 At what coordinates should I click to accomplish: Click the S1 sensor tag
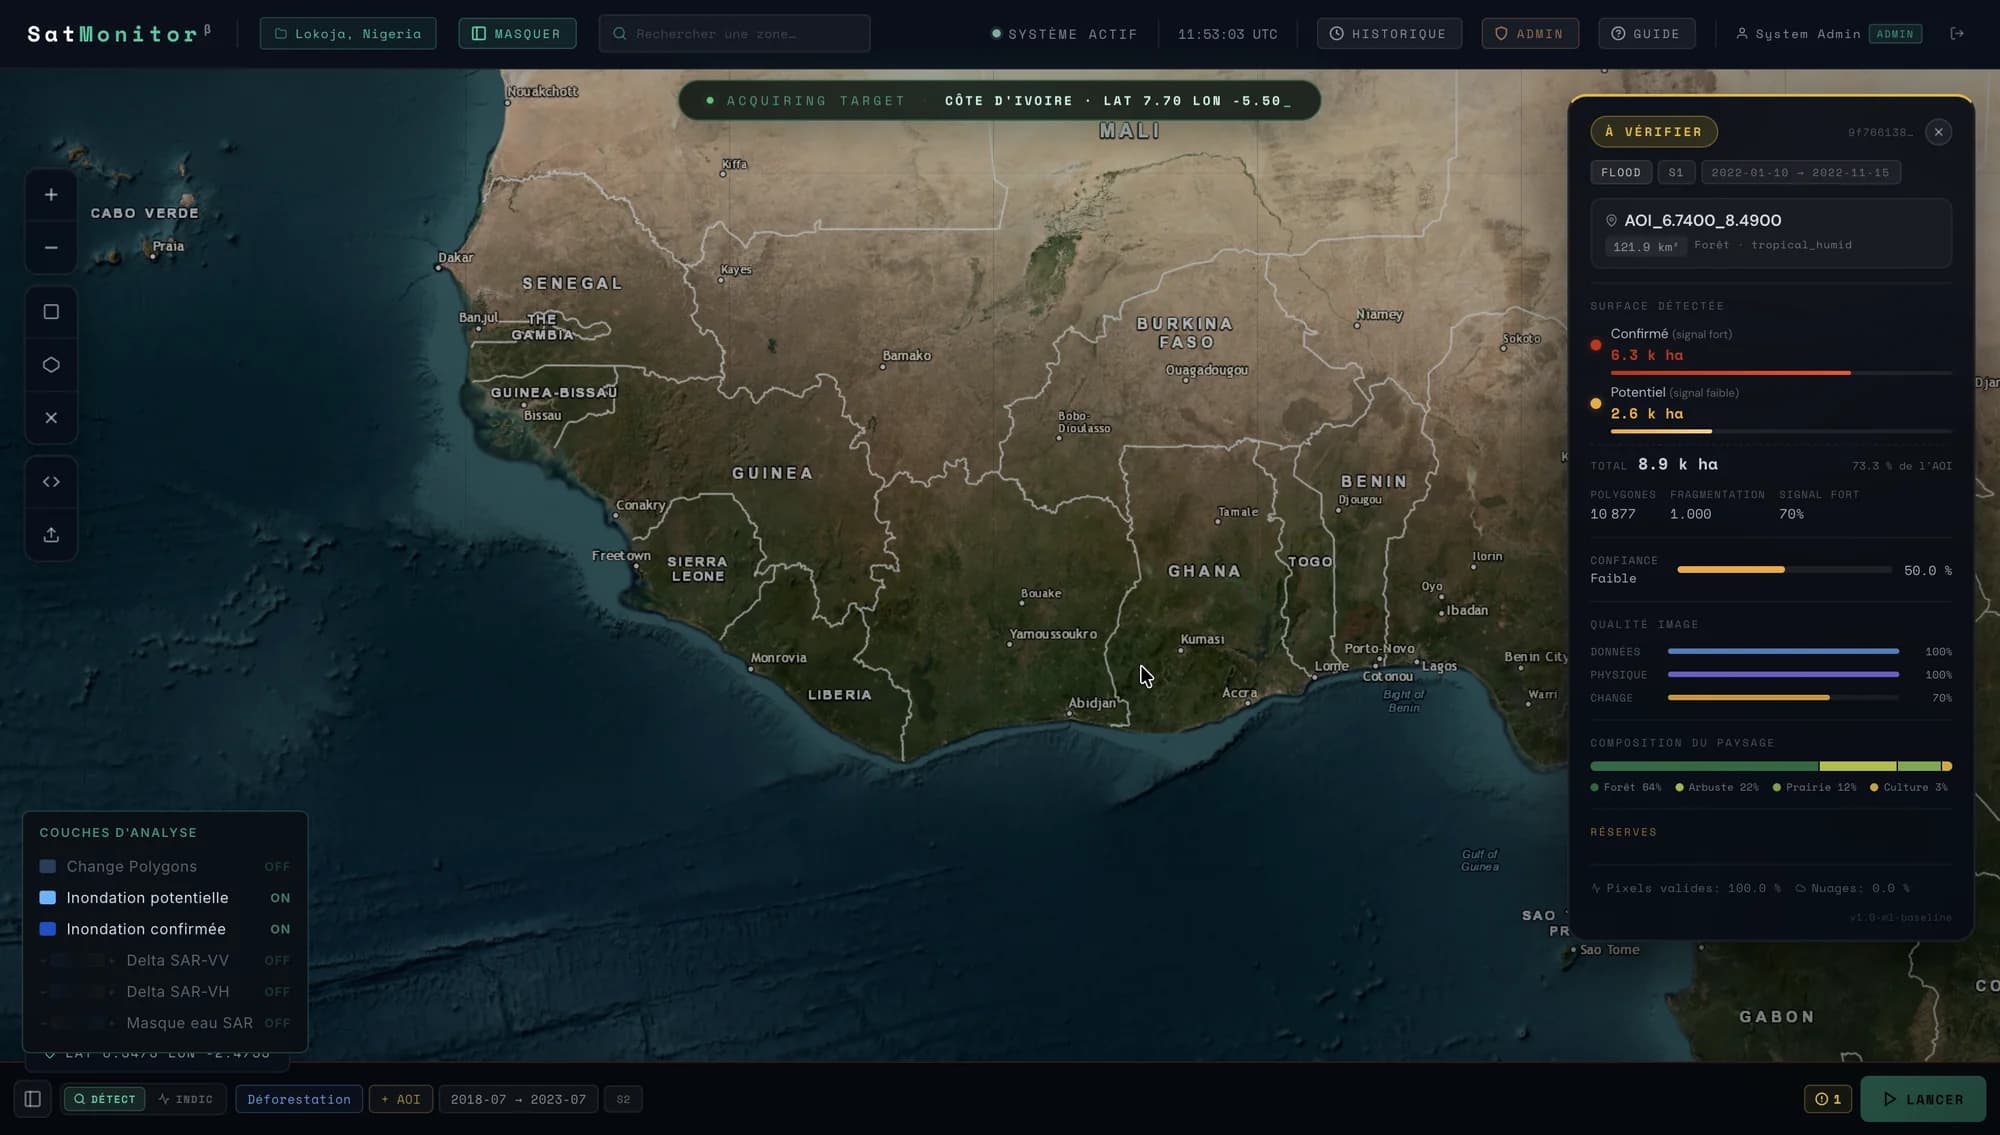click(1676, 173)
